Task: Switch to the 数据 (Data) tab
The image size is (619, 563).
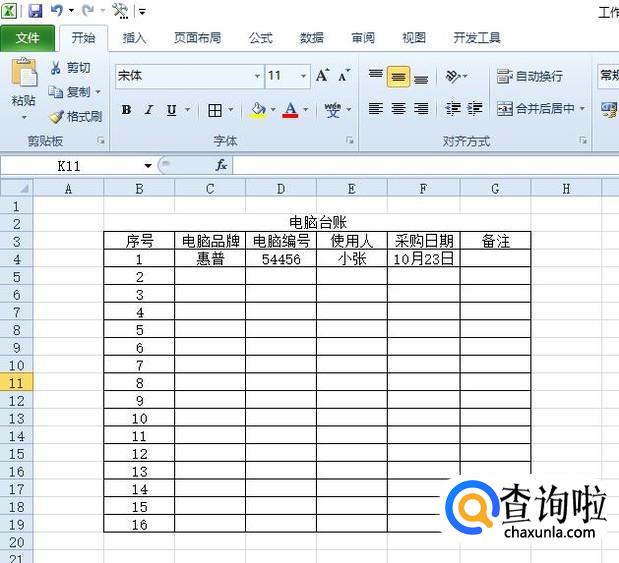Action: click(311, 38)
